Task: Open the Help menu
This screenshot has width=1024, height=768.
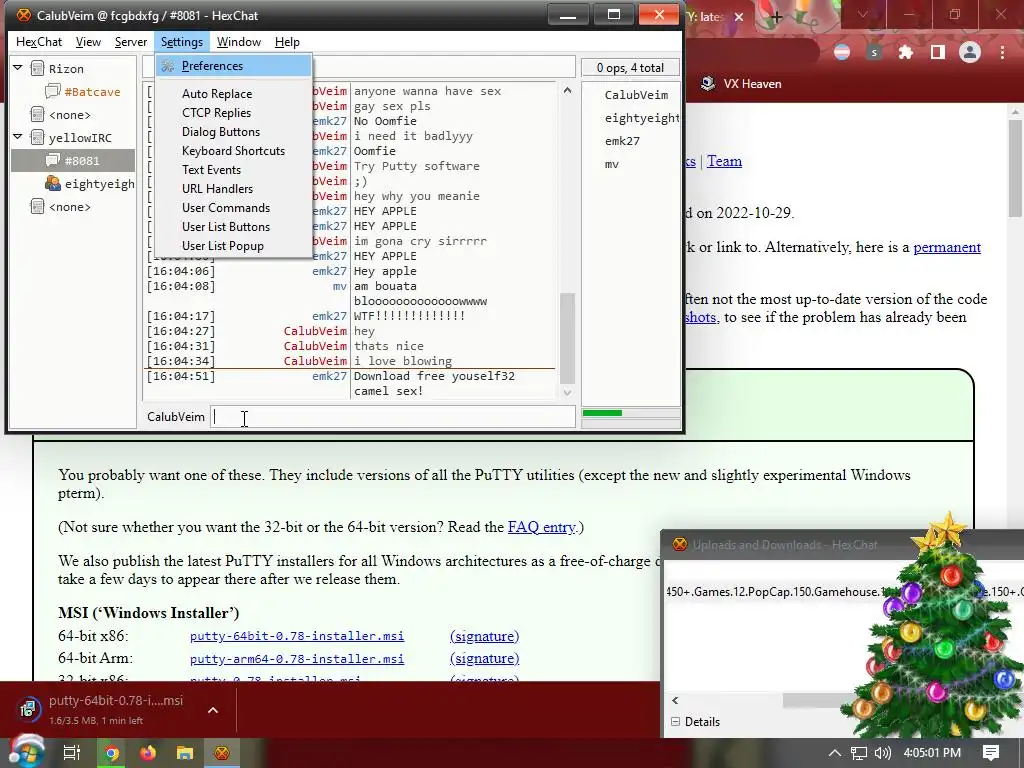Action: click(287, 42)
